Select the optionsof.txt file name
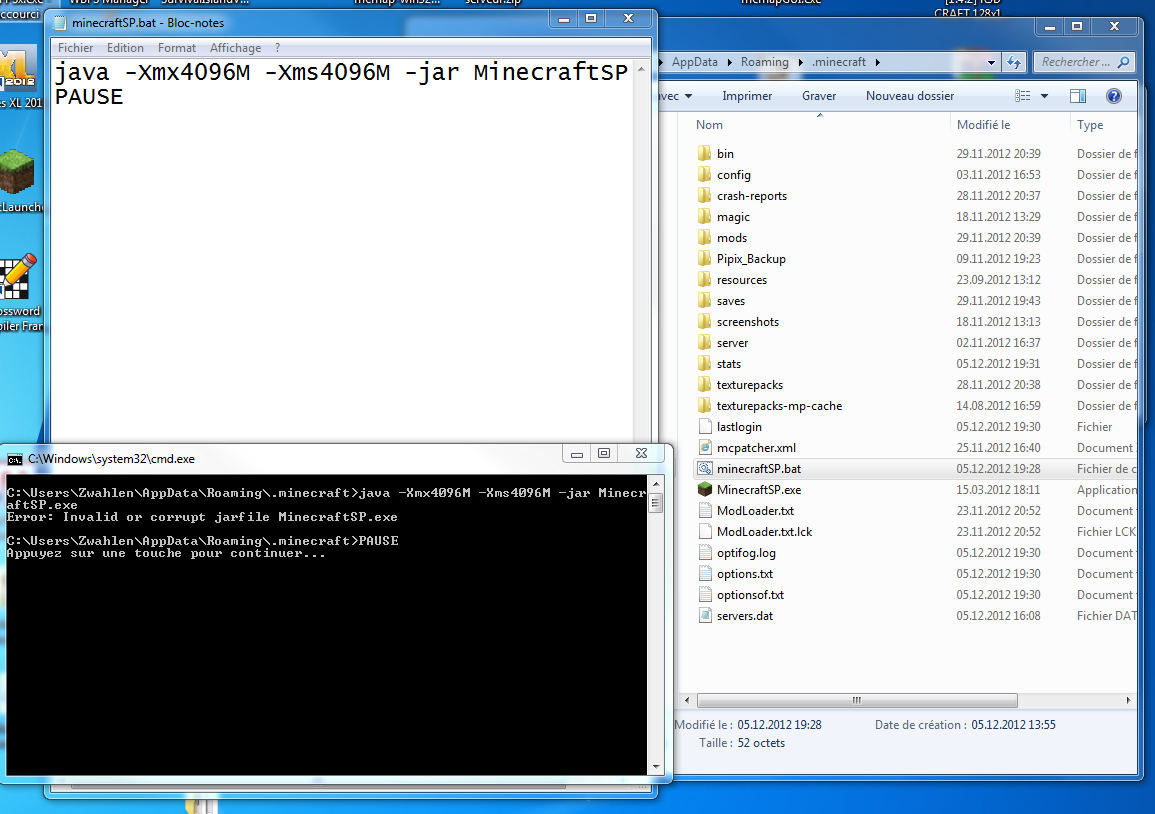Image resolution: width=1155 pixels, height=814 pixels. [750, 594]
